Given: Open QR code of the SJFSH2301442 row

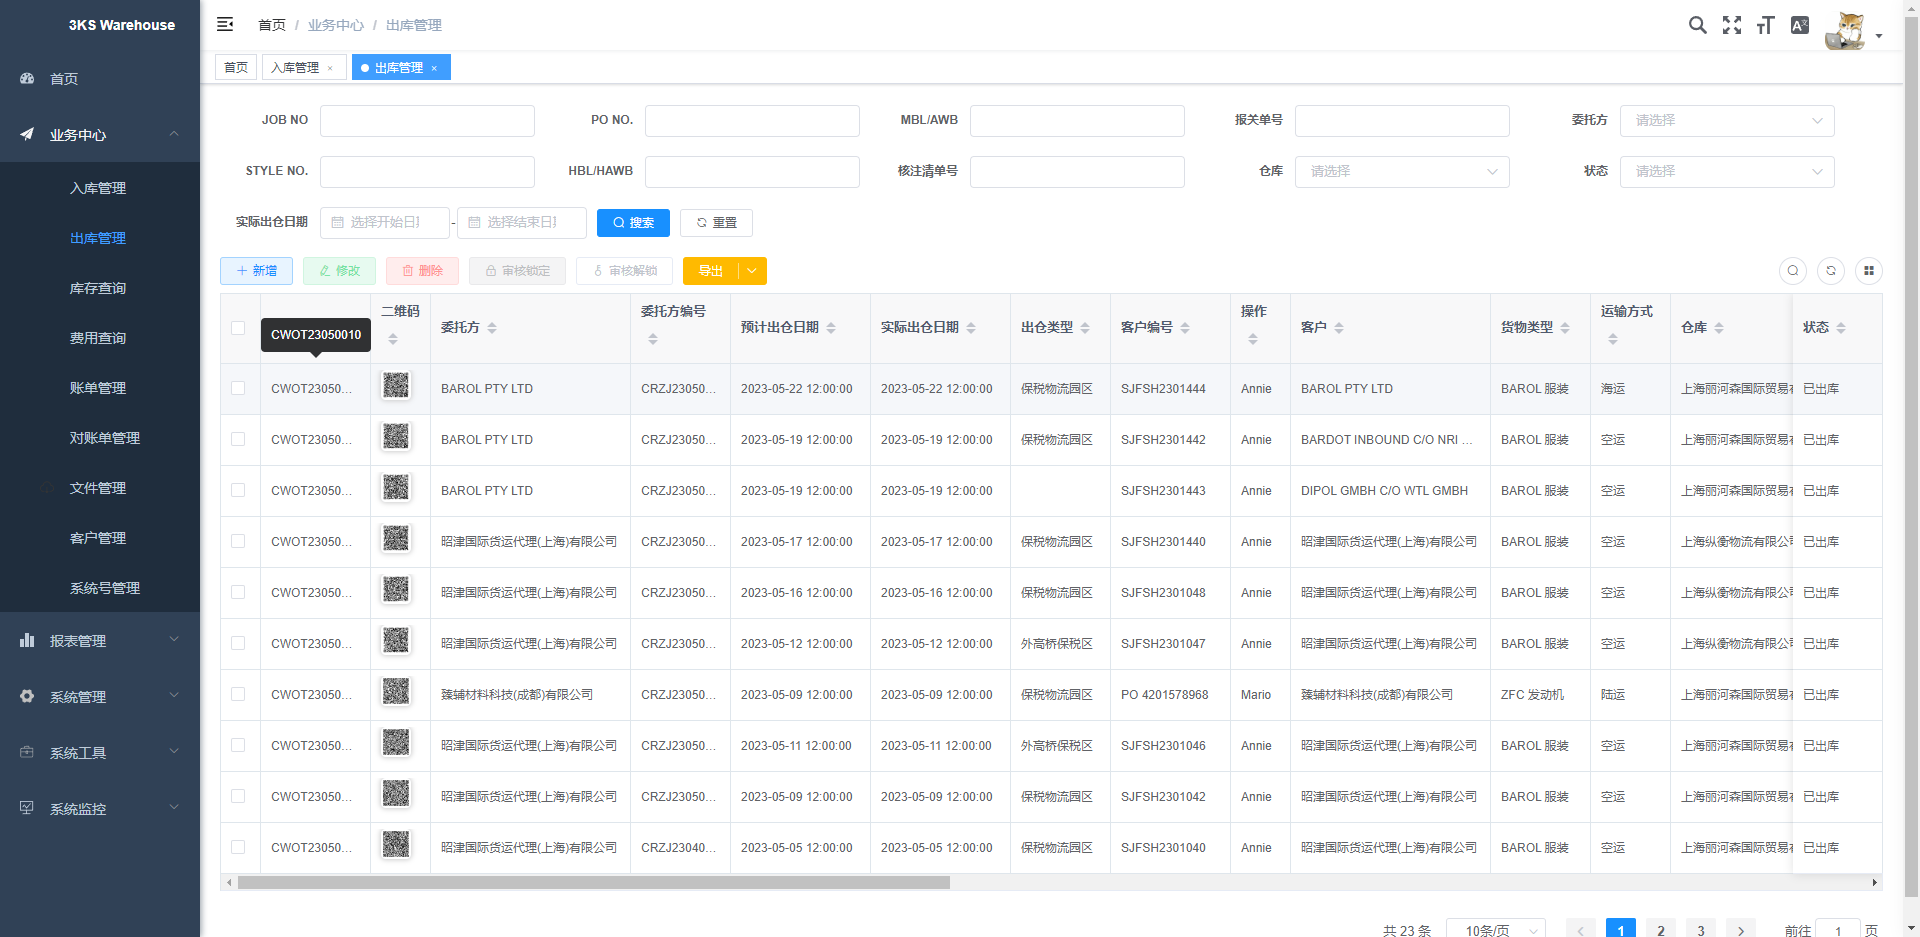Looking at the screenshot, I should pos(396,436).
